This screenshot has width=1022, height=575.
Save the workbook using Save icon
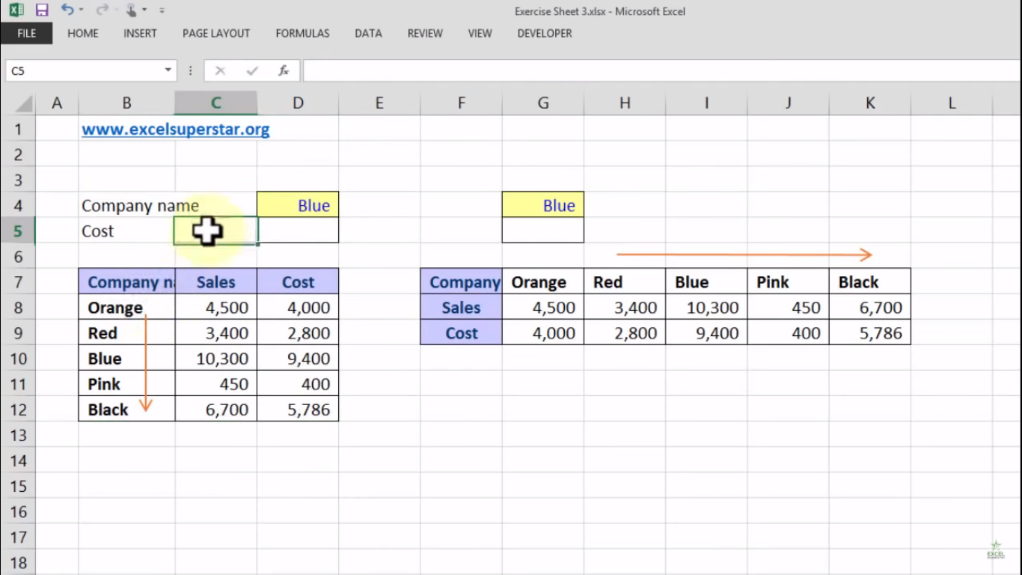tap(42, 10)
